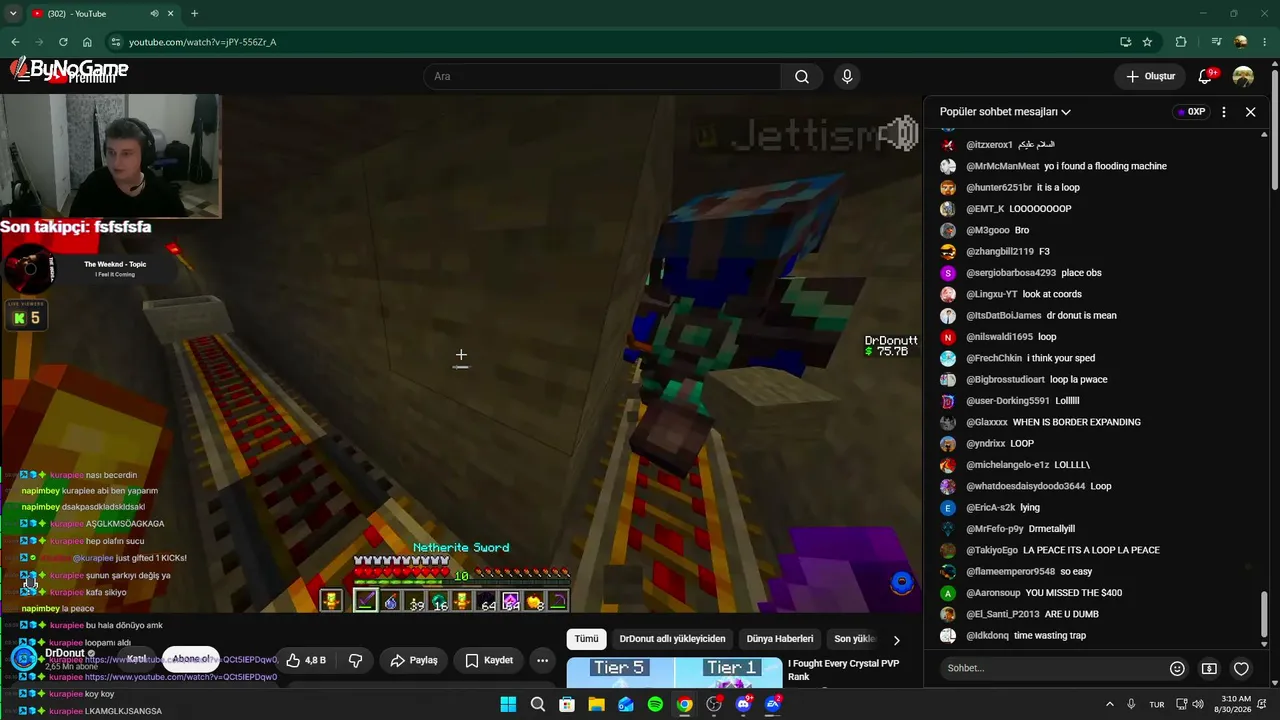This screenshot has width=1280, height=720.
Task: Open the browser extensions puzzle icon
Action: point(1181,42)
